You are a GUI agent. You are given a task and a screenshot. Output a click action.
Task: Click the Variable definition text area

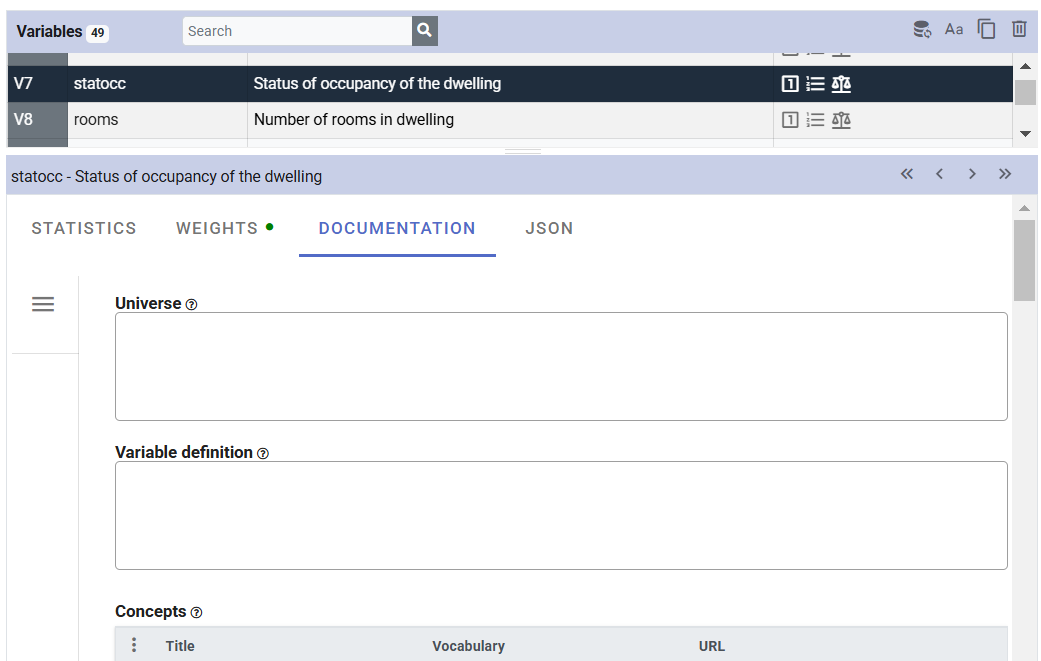pyautogui.click(x=561, y=515)
